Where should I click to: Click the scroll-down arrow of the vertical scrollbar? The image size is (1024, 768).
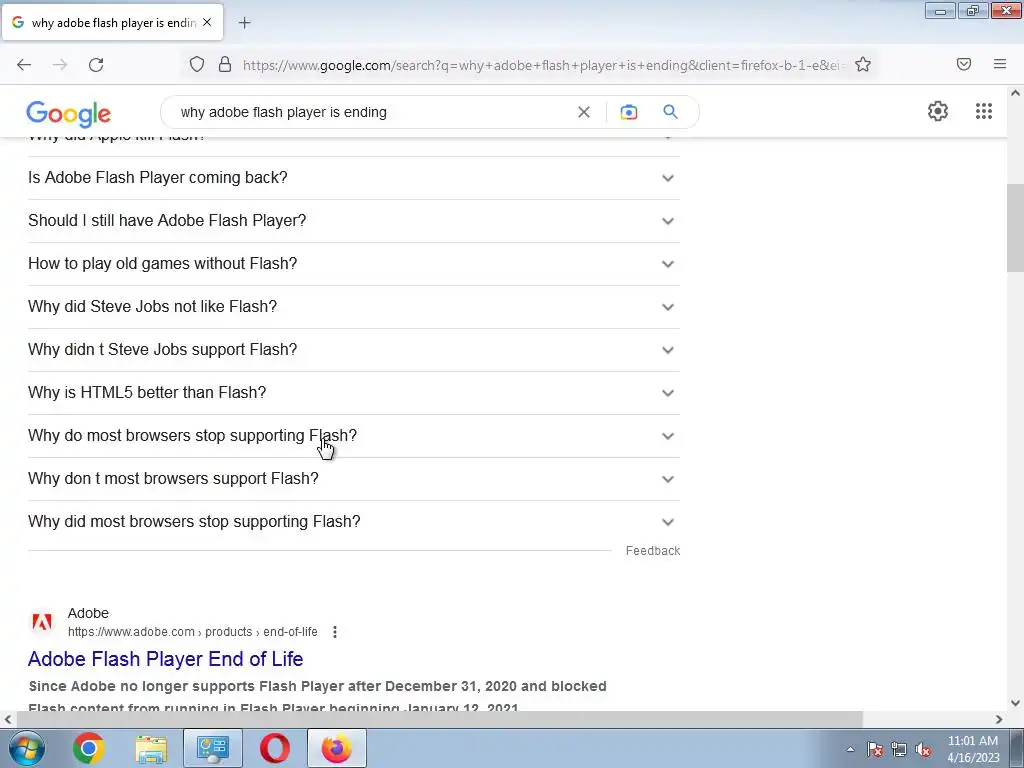tap(1015, 703)
